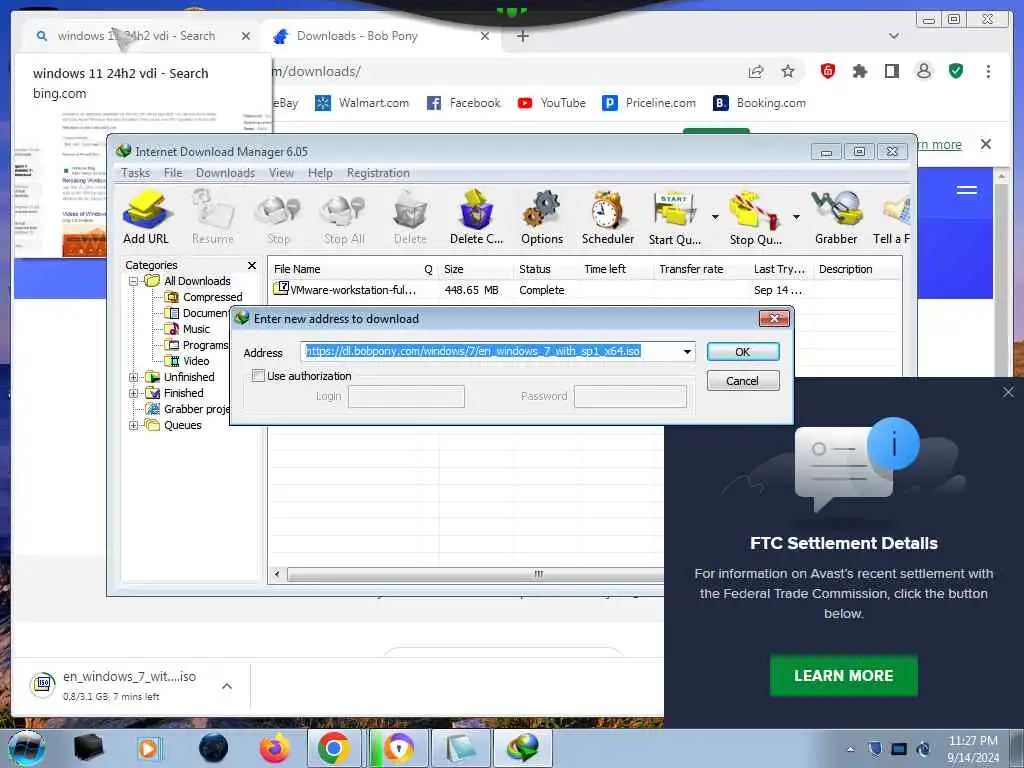Expand the Queues category
This screenshot has height=768, width=1024.
[x=133, y=425]
